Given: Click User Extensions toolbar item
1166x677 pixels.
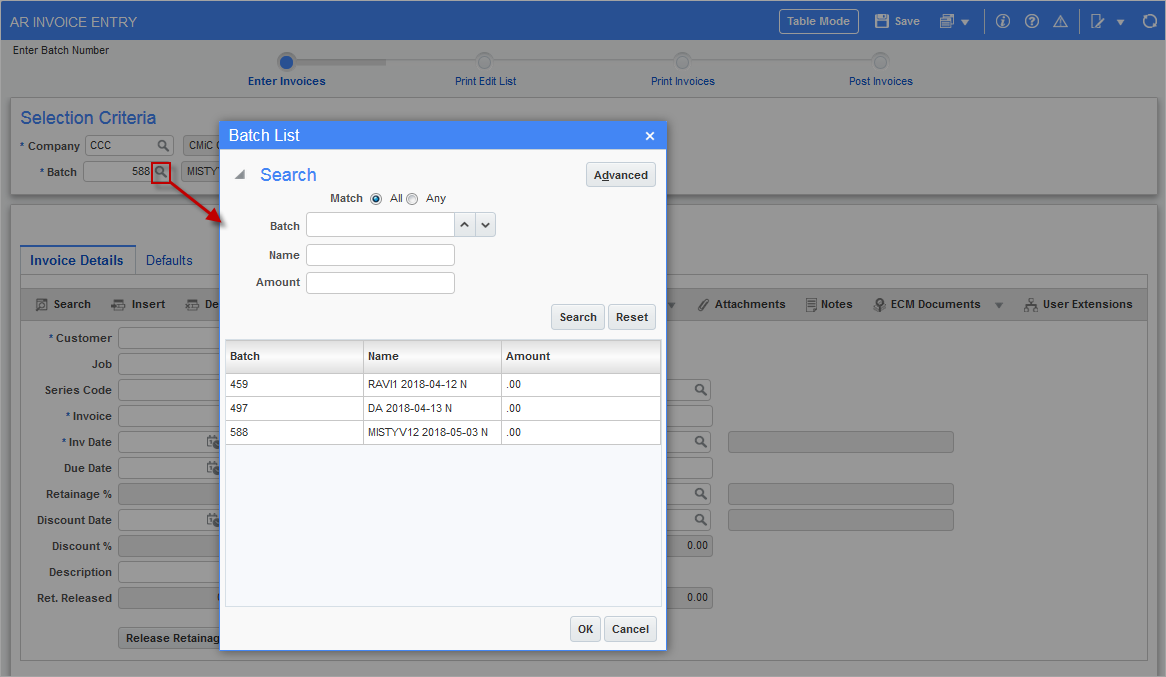Looking at the screenshot, I should [1078, 304].
